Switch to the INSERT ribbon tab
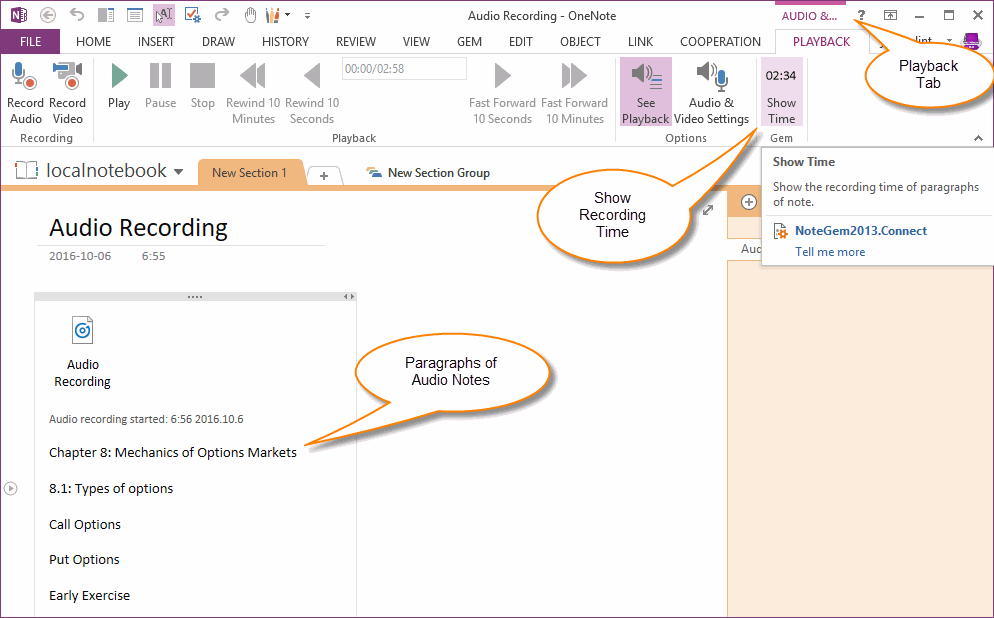Screen dimensions: 994x618 (156, 42)
